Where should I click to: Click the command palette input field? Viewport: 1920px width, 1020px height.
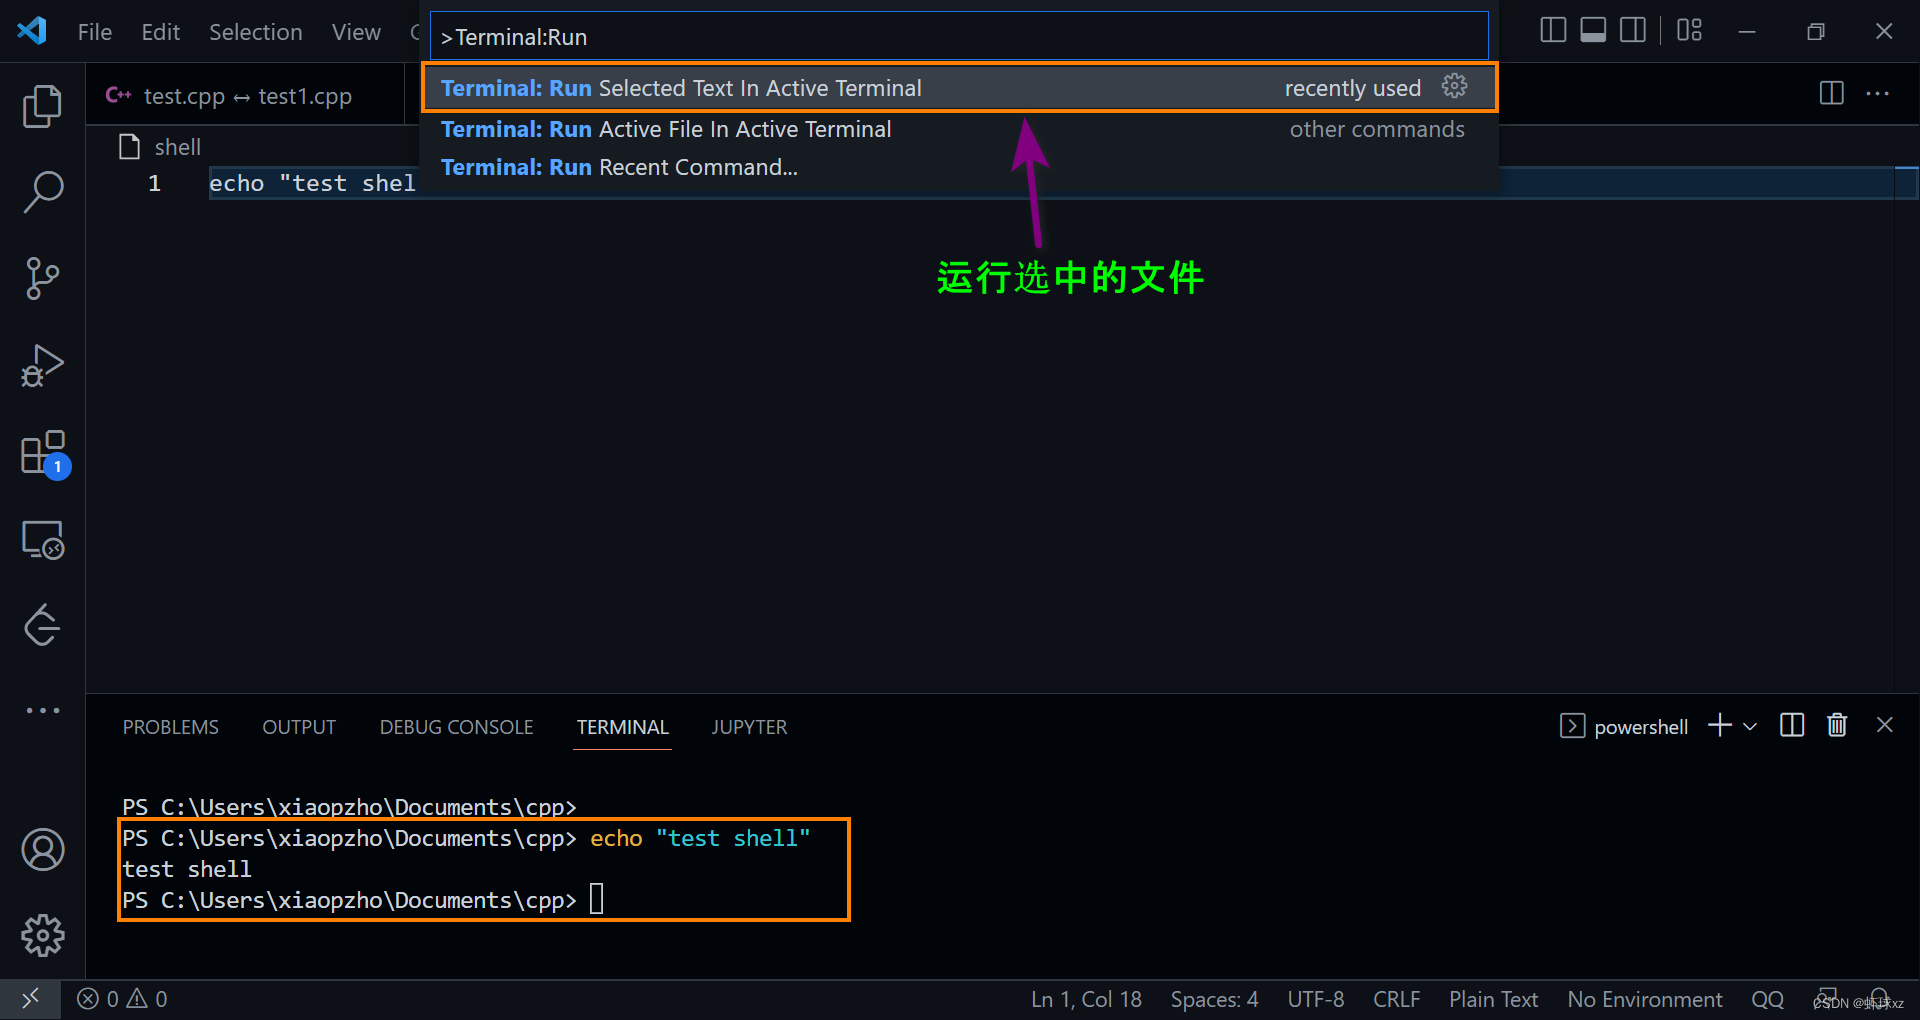coord(959,37)
